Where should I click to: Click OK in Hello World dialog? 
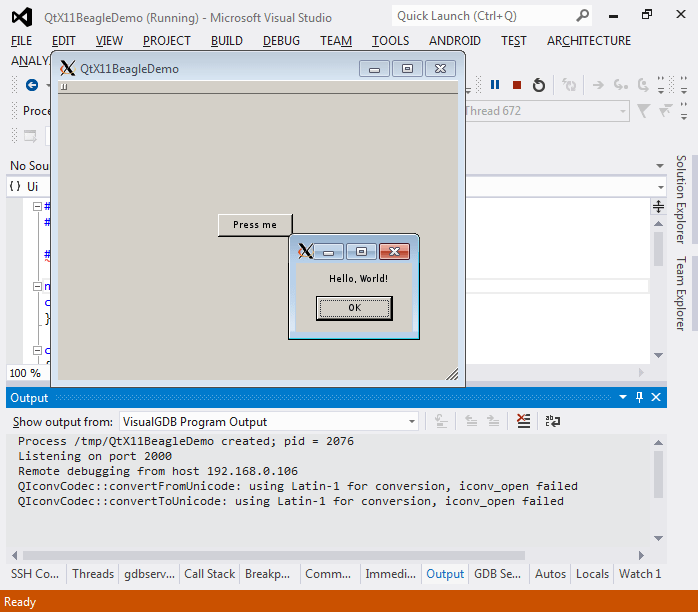354,308
